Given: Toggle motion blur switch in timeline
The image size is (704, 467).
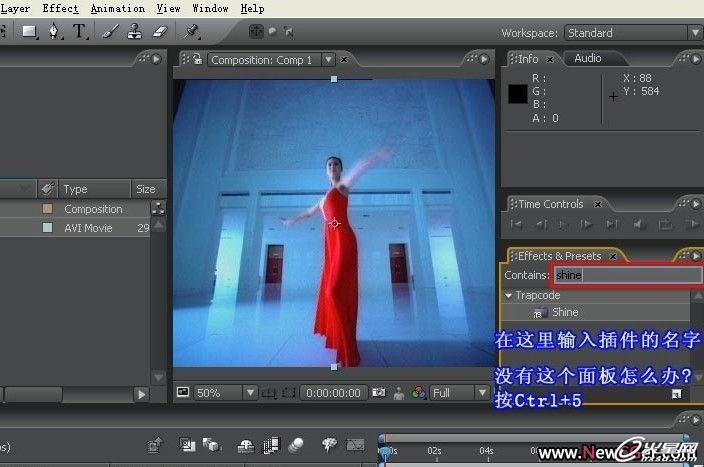Looking at the screenshot, I should (x=296, y=445).
